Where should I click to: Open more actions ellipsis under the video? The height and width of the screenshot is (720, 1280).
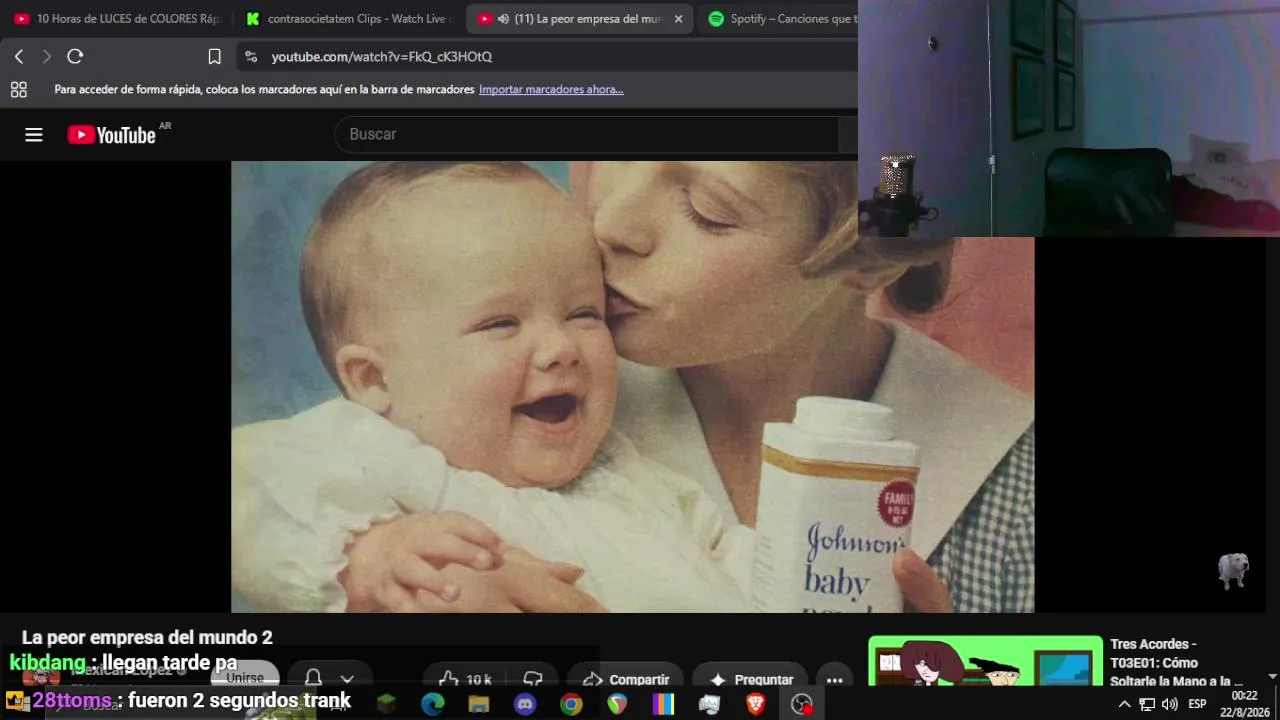pos(835,680)
